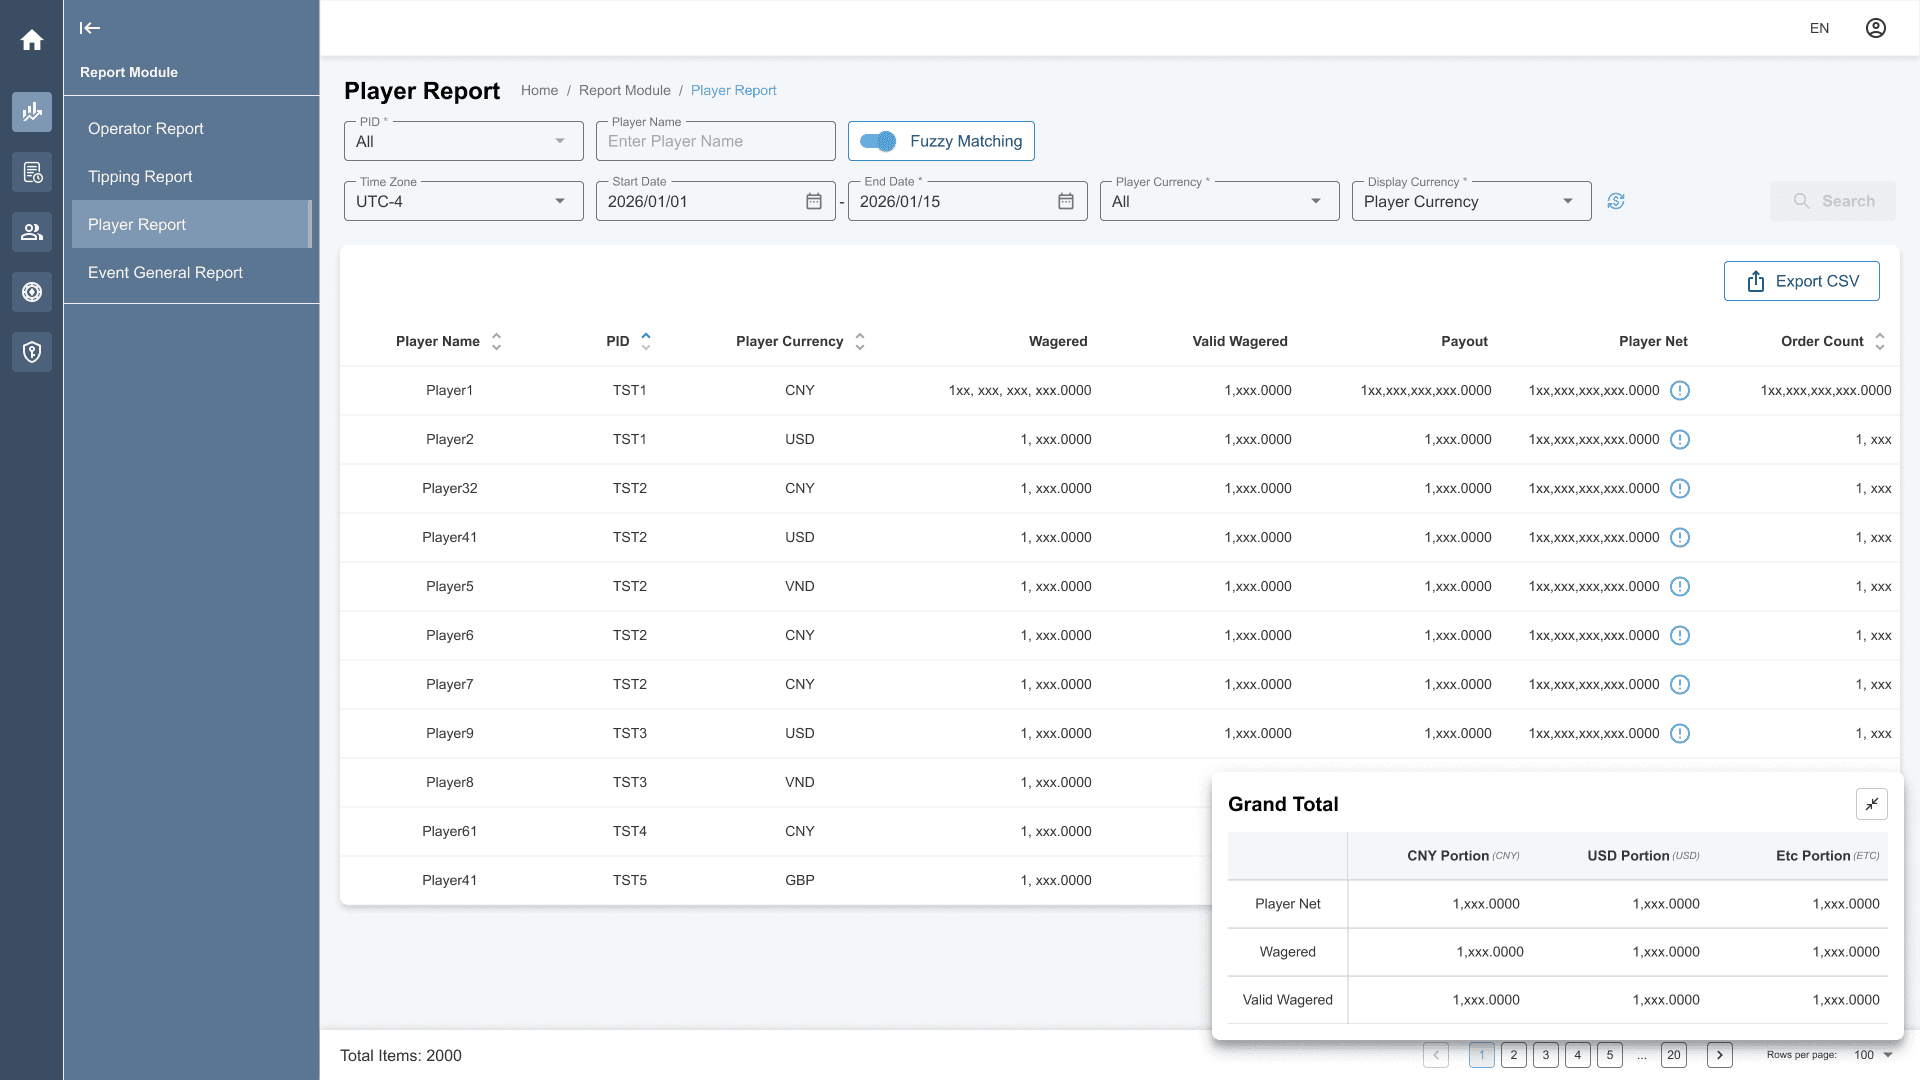Click the Total Items: 2000 text
1930x1086 pixels.
[x=403, y=1061]
